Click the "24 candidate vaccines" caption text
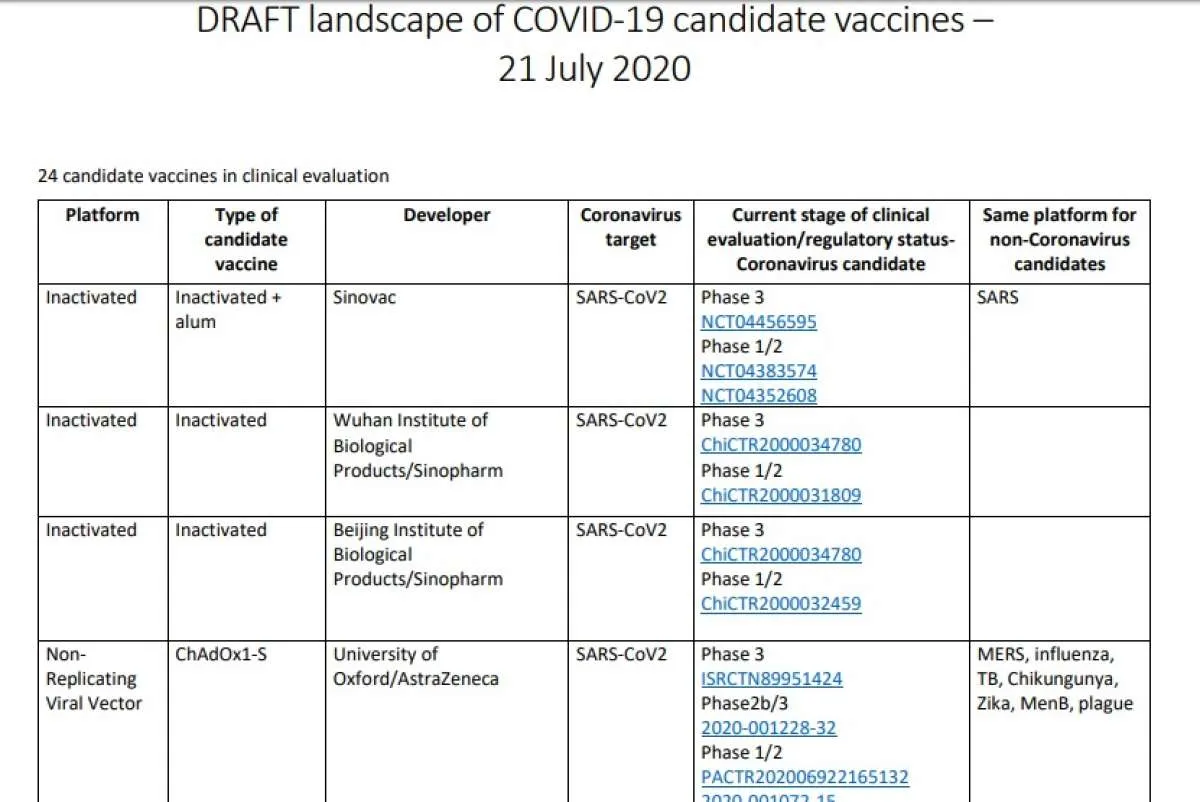 [x=213, y=176]
